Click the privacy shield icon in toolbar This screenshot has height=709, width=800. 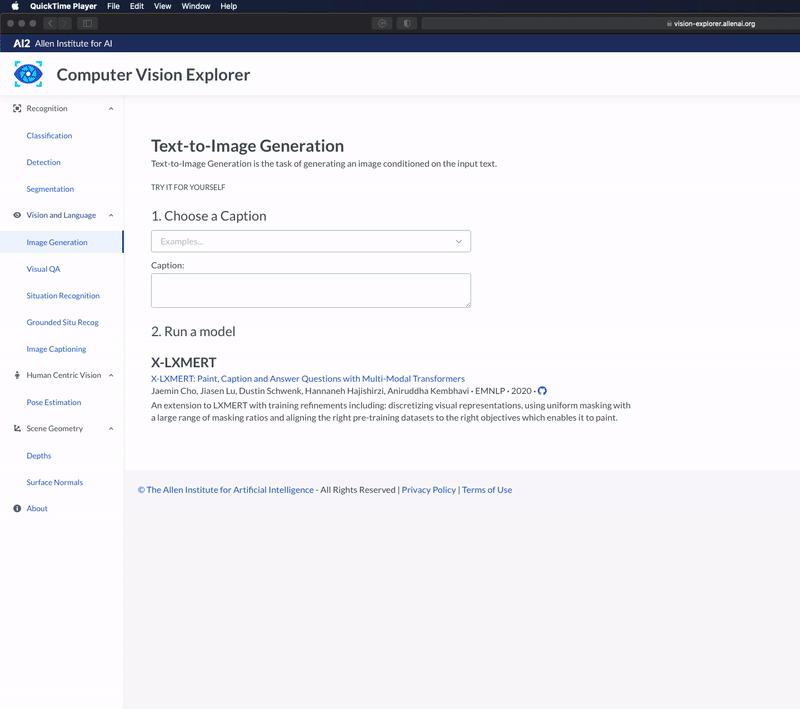pos(407,23)
